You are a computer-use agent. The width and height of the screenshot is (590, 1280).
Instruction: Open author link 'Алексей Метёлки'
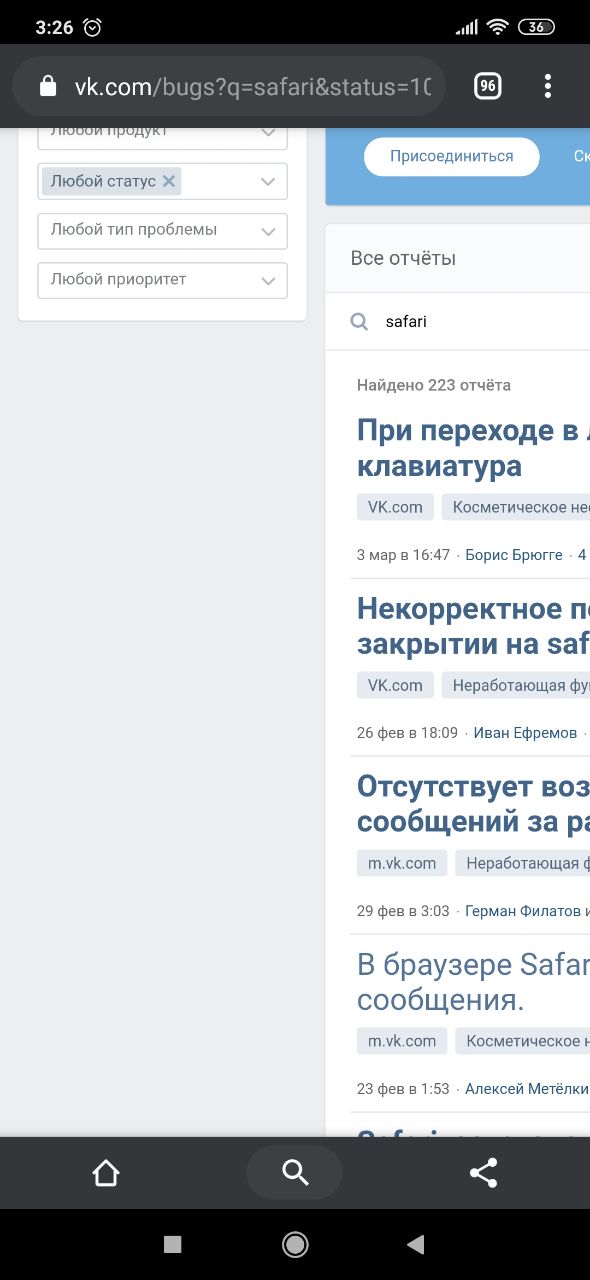point(527,1089)
